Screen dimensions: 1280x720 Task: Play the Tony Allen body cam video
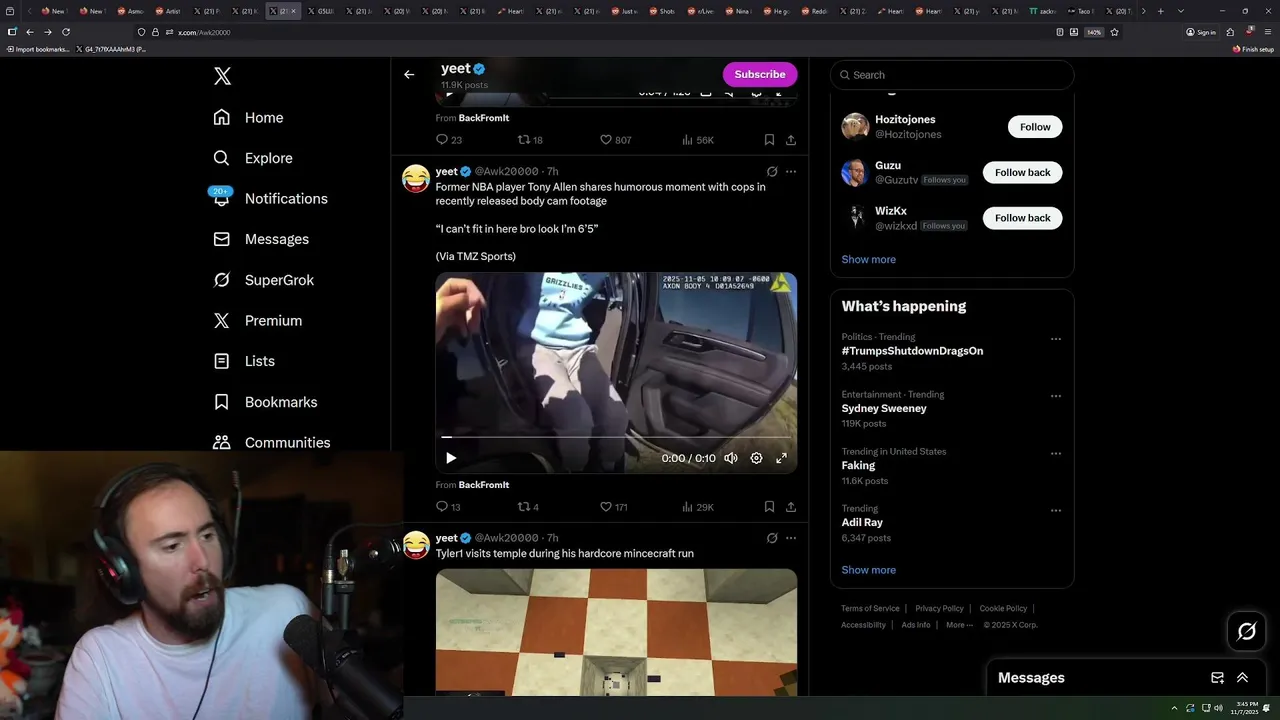[x=451, y=458]
